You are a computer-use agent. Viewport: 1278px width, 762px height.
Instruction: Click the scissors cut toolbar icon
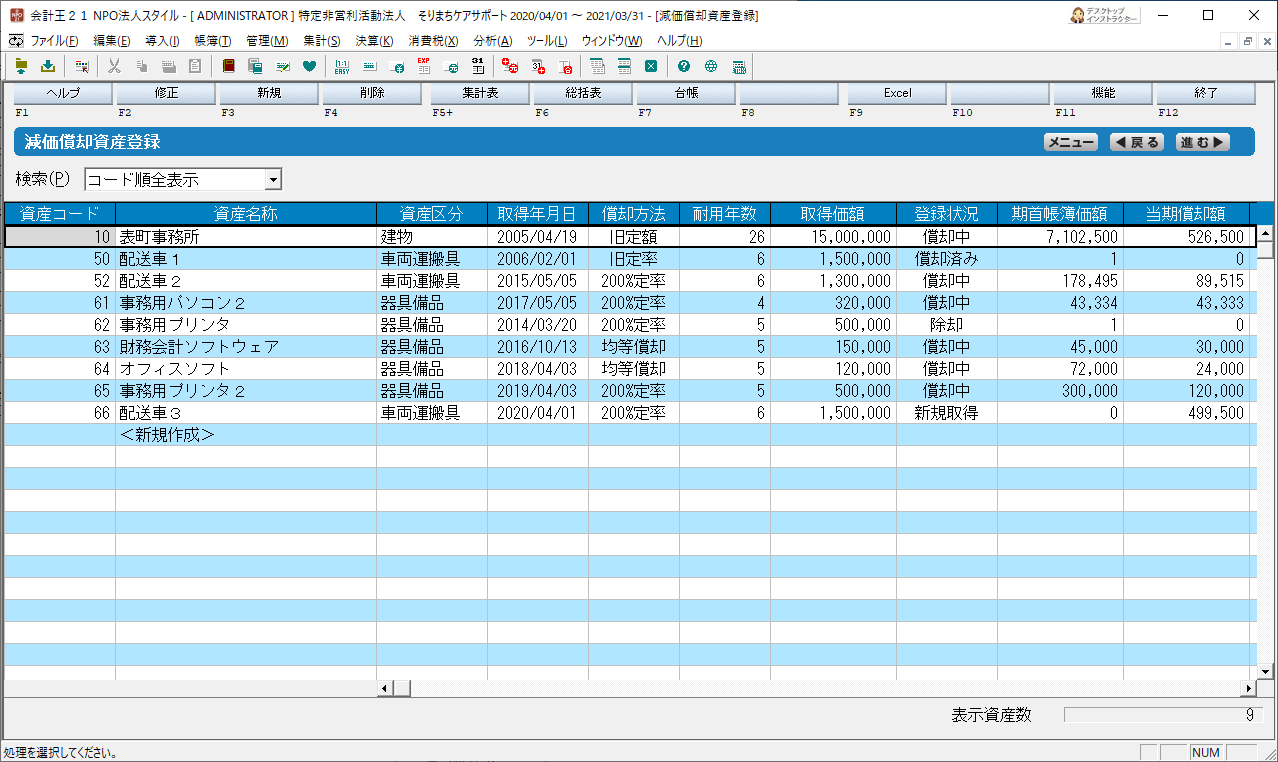[x=114, y=67]
